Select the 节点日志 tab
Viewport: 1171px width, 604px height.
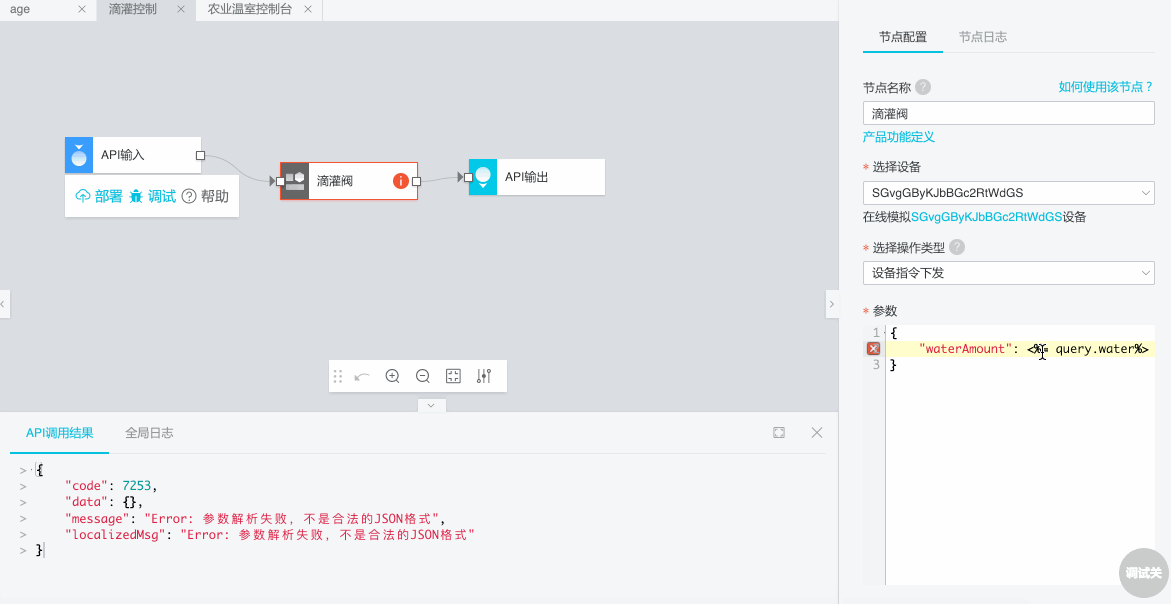983,37
